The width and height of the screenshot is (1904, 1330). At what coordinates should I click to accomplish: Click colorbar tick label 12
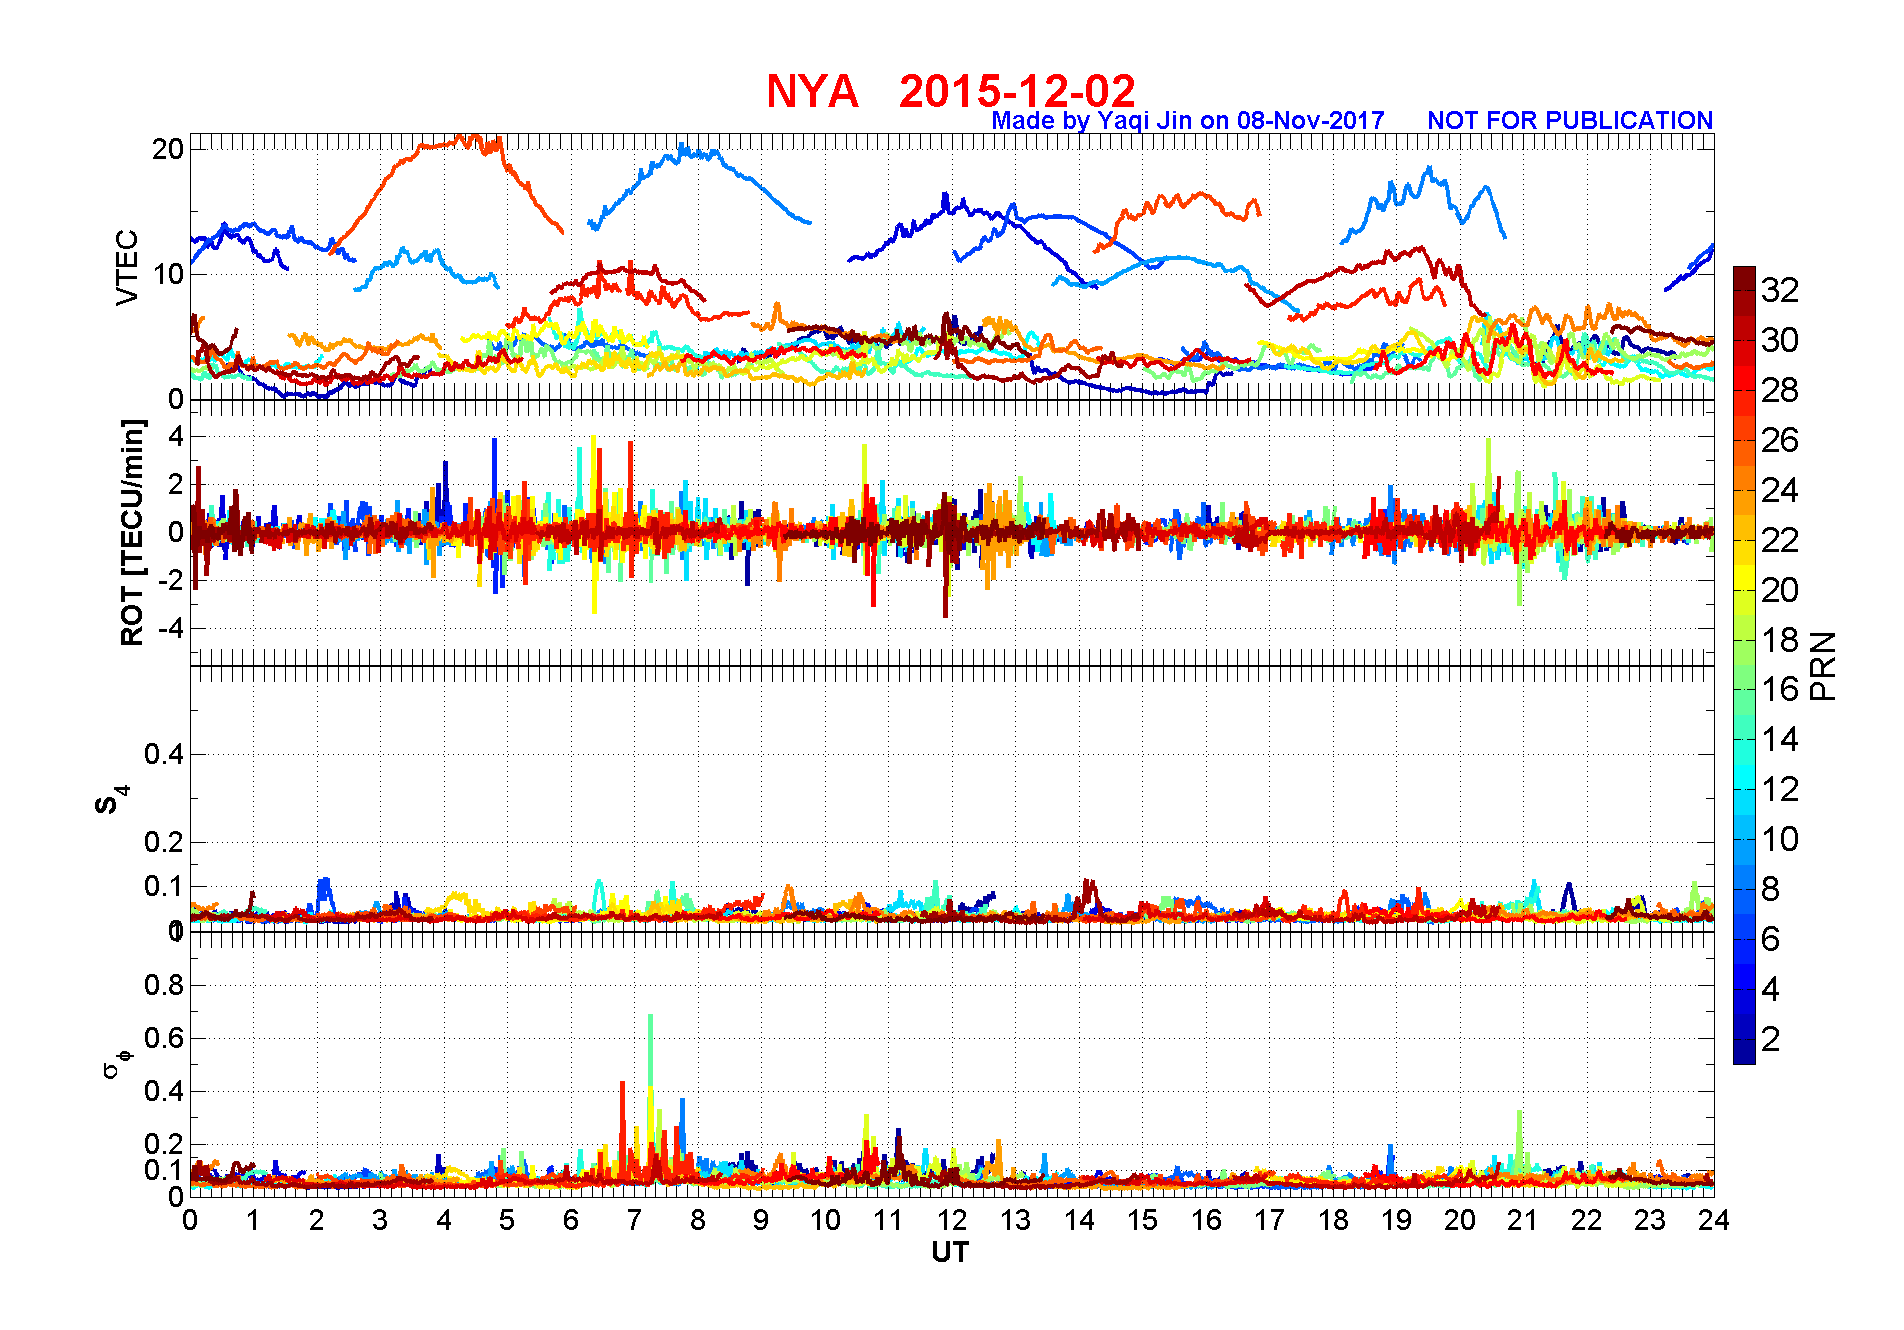pos(1780,789)
